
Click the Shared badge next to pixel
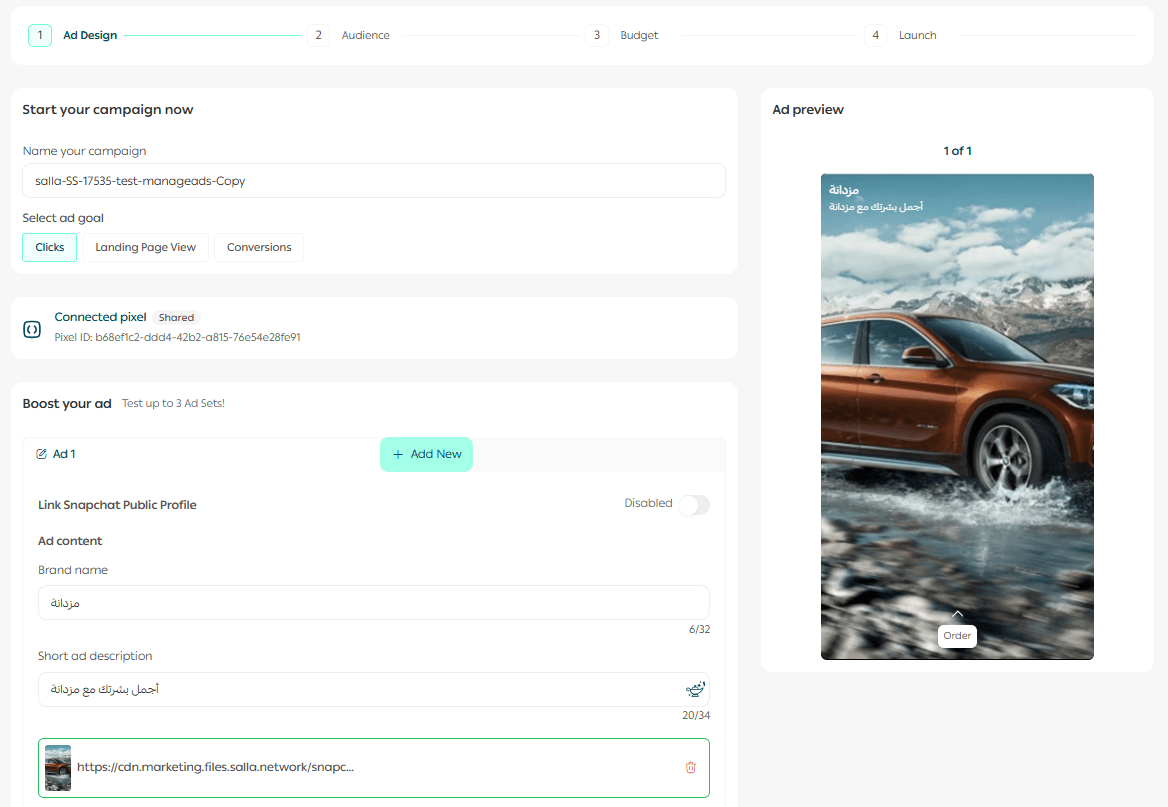[x=176, y=318]
